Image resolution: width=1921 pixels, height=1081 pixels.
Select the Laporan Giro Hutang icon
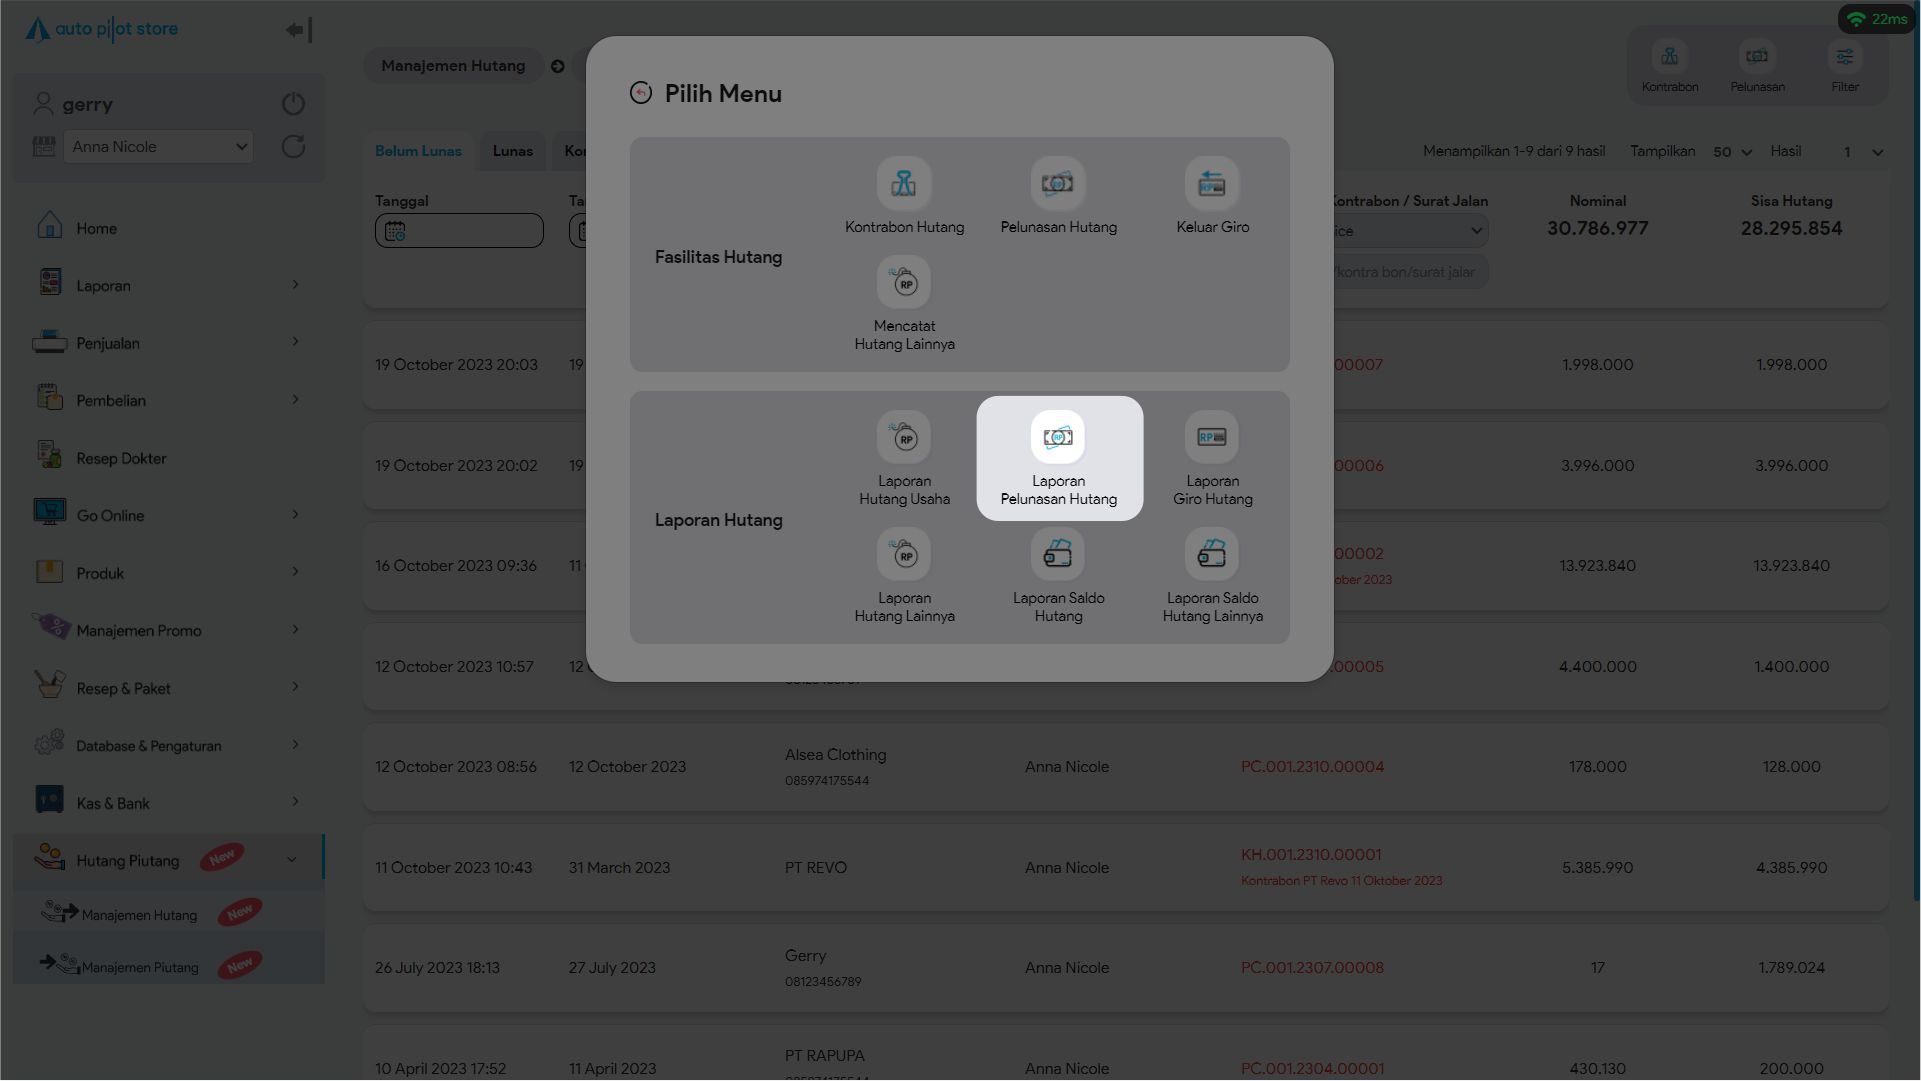point(1212,438)
